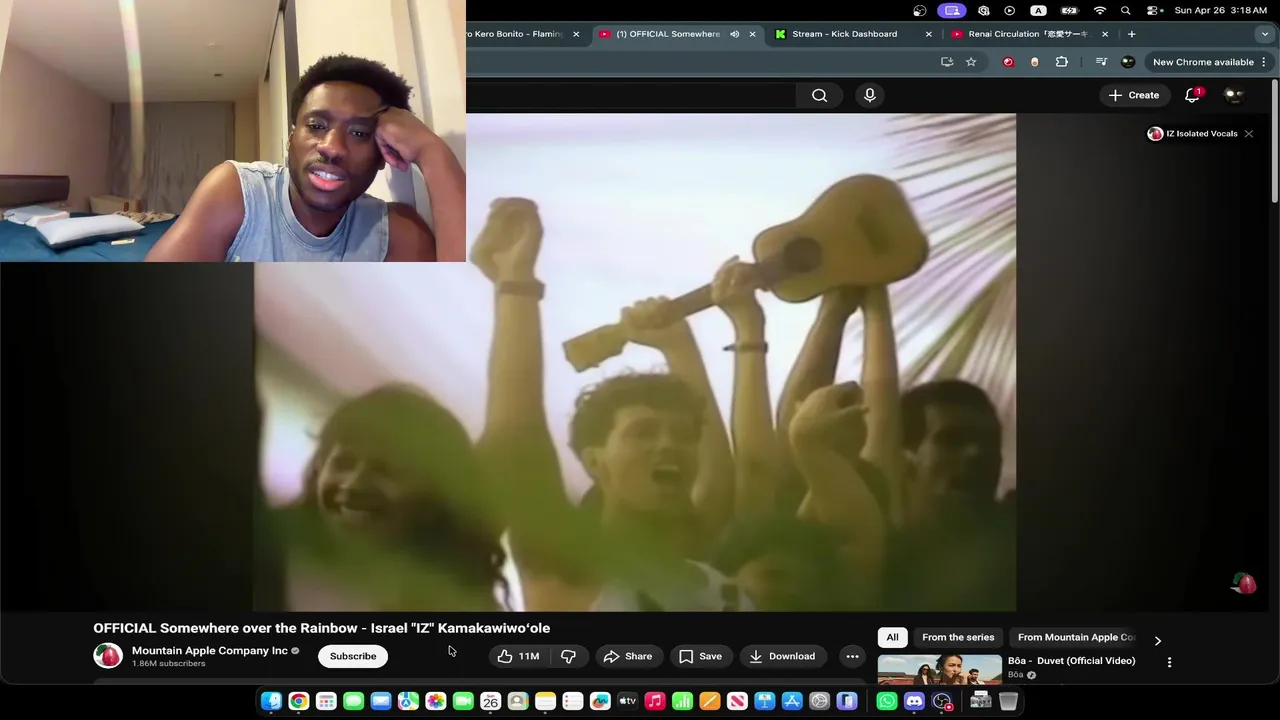Open Discord from the Dock
This screenshot has height=720, width=1280.
click(914, 701)
